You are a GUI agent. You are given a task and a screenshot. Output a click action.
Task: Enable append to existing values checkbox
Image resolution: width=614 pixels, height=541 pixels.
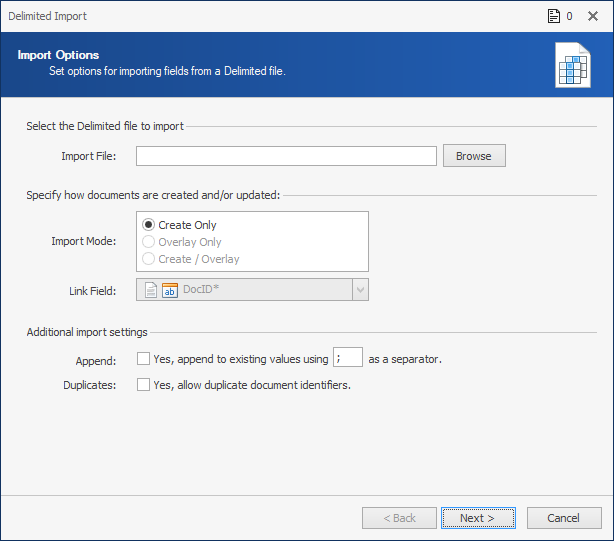coord(143,359)
